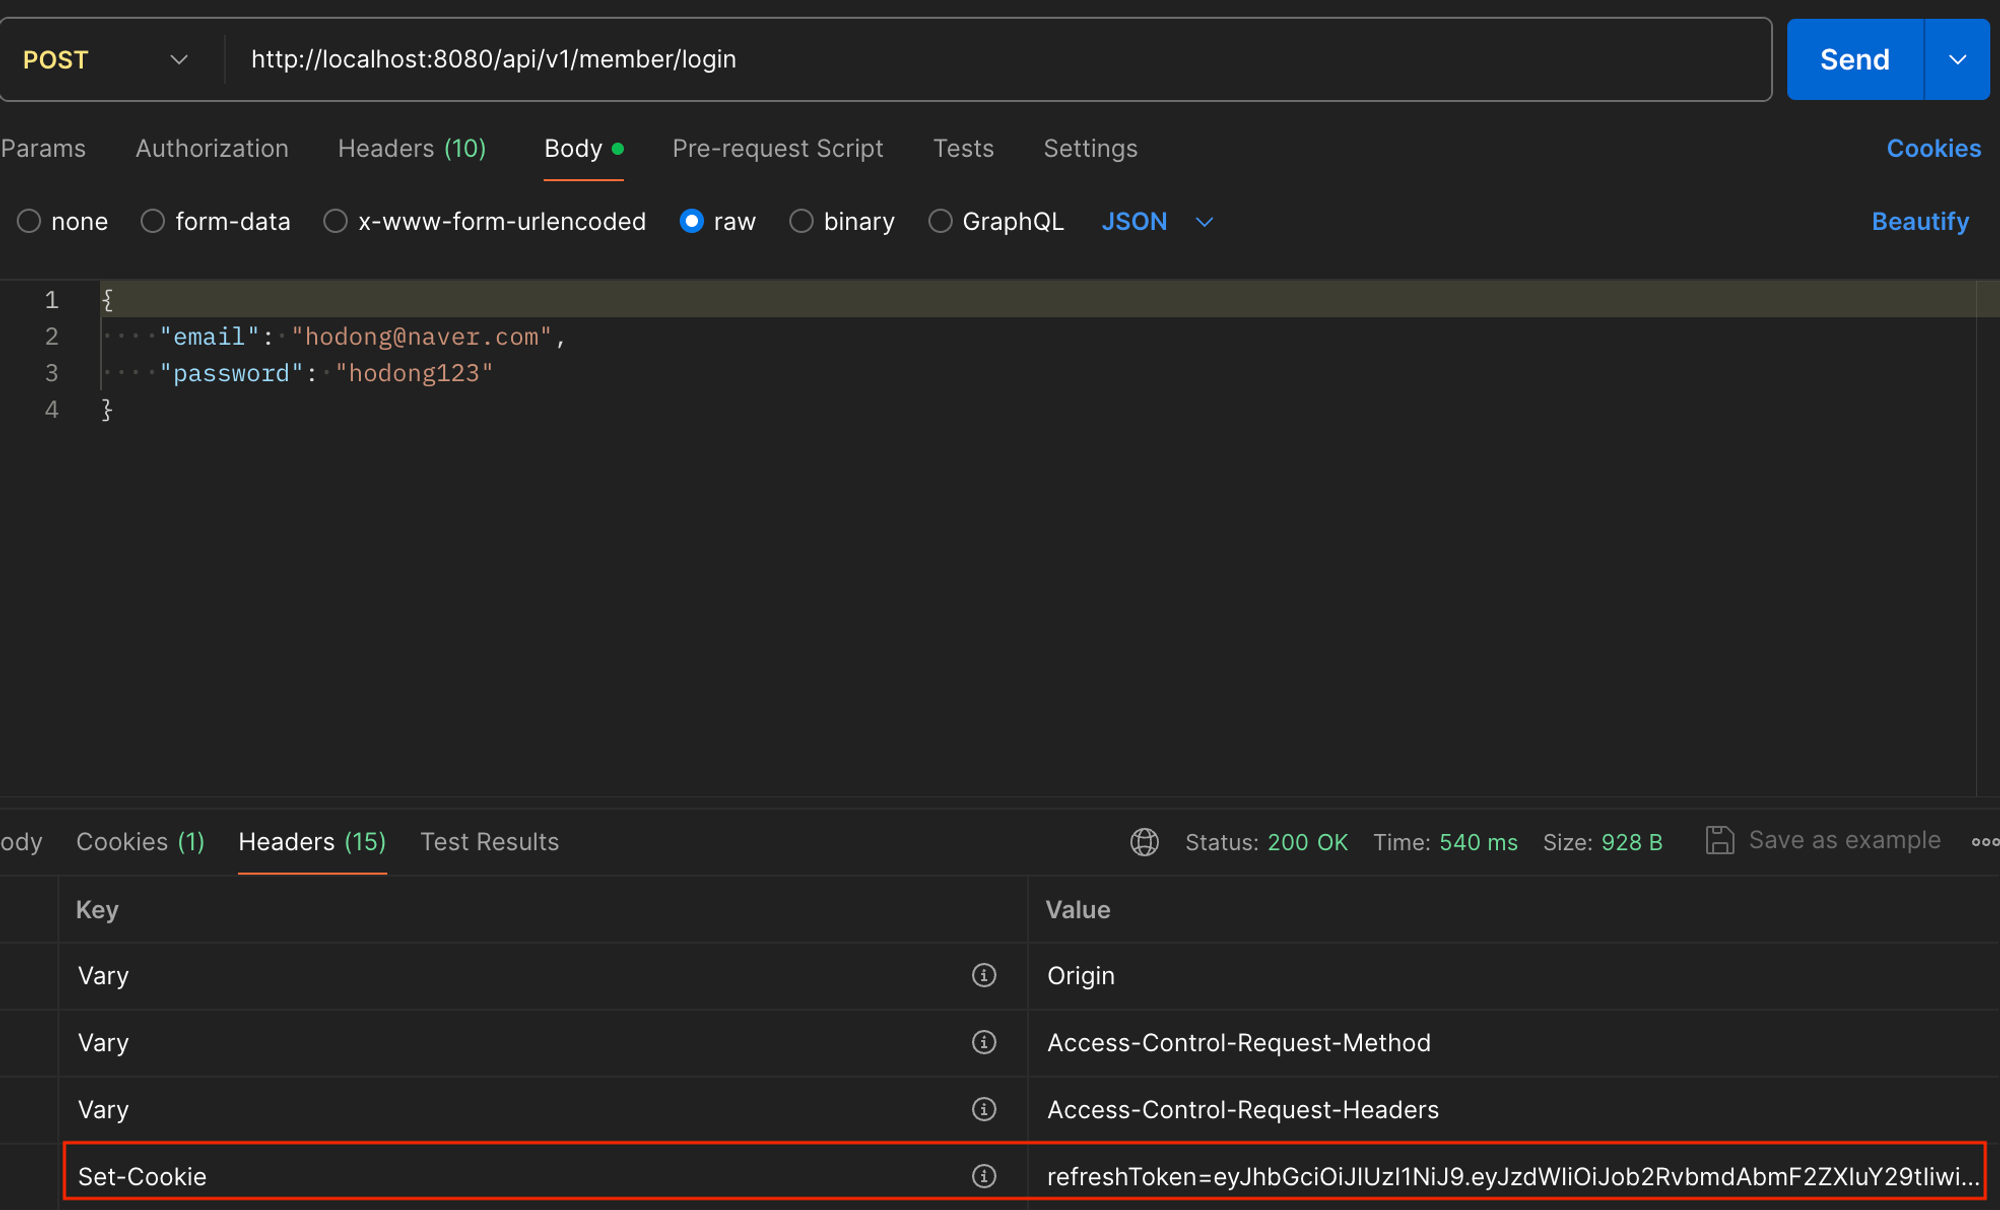Select the binary radio option
2000x1210 pixels.
click(801, 221)
